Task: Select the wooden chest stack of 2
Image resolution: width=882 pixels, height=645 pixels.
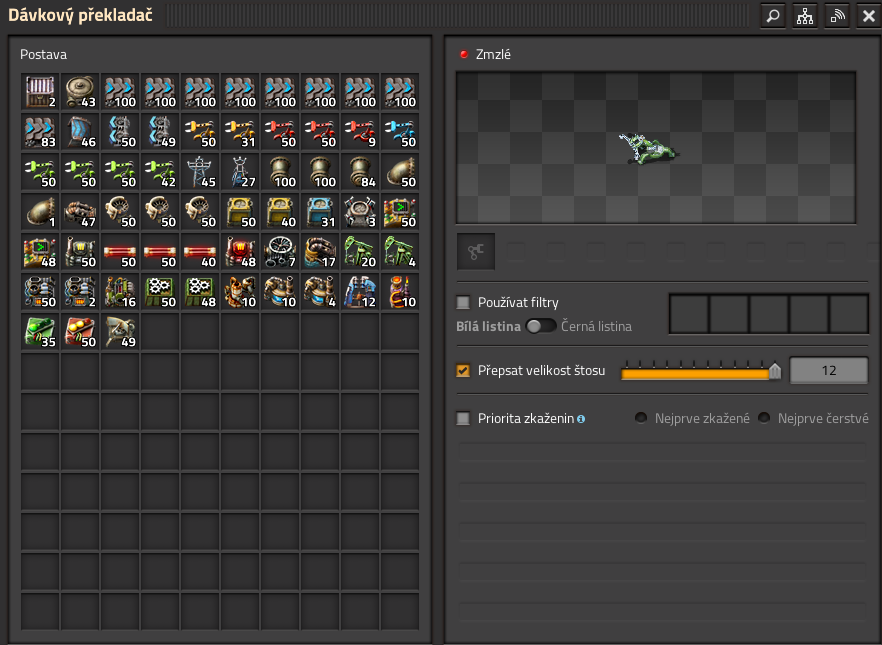Action: click(40, 92)
